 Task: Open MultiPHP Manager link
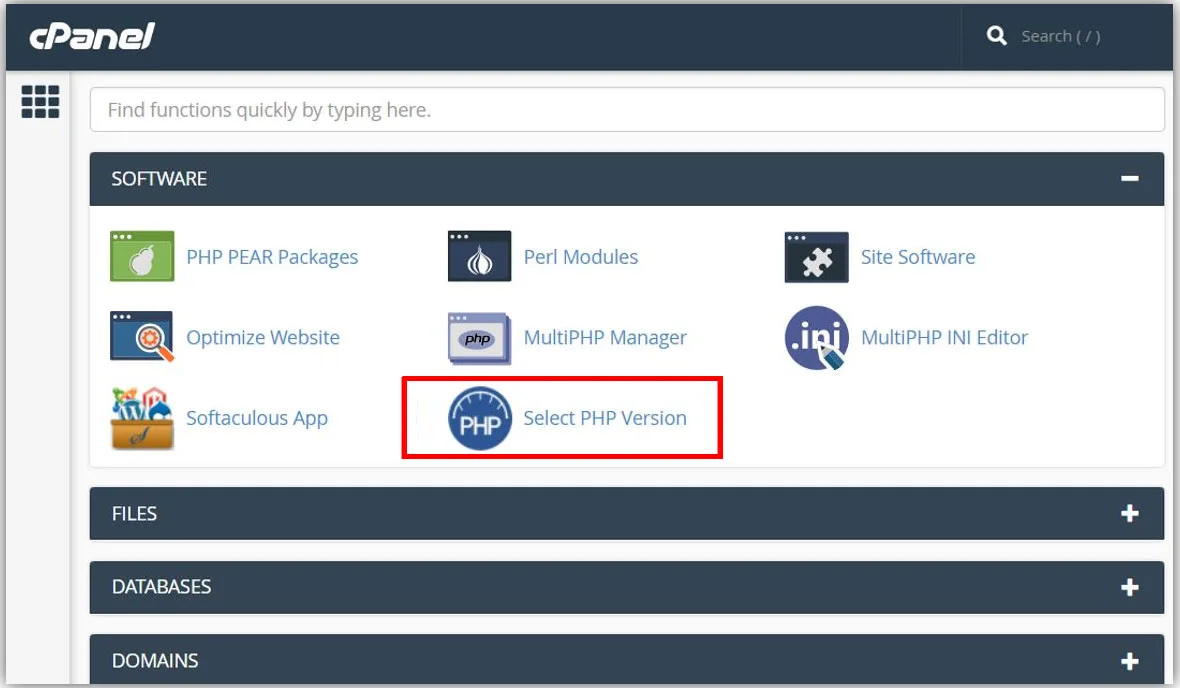coord(605,338)
